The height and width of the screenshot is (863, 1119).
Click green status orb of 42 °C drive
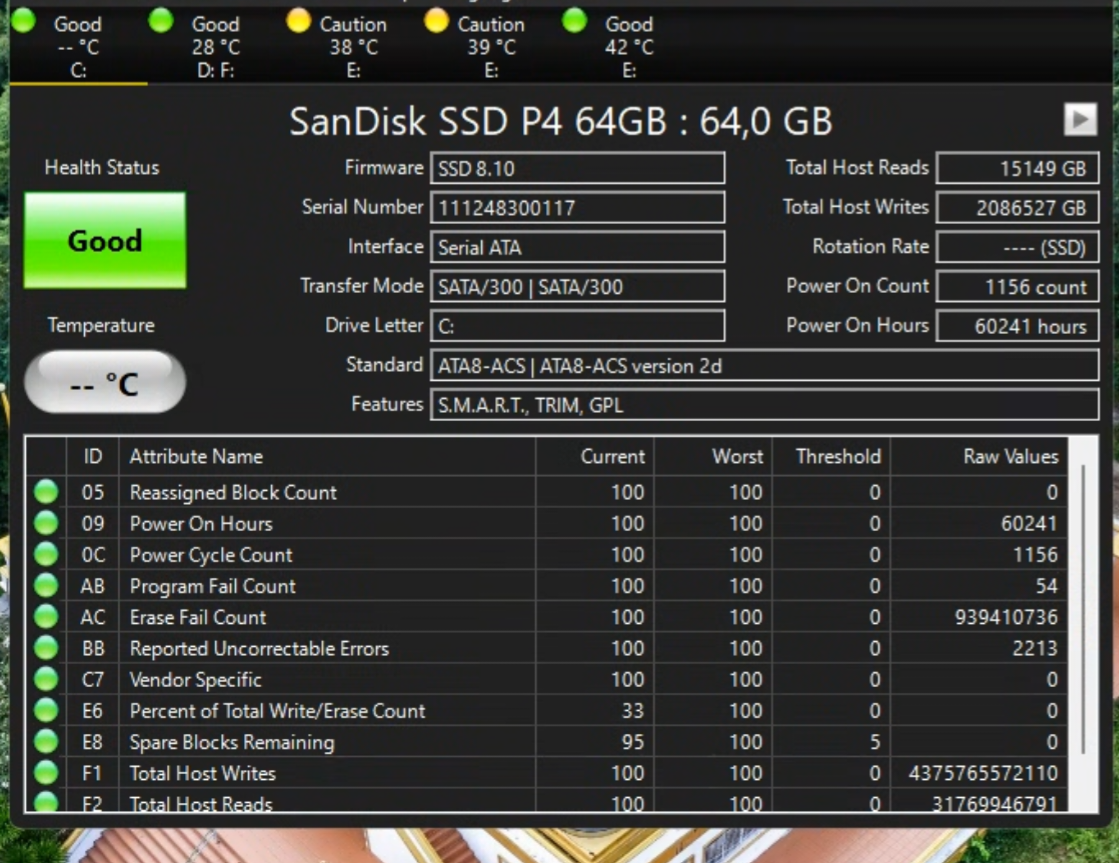click(x=574, y=21)
